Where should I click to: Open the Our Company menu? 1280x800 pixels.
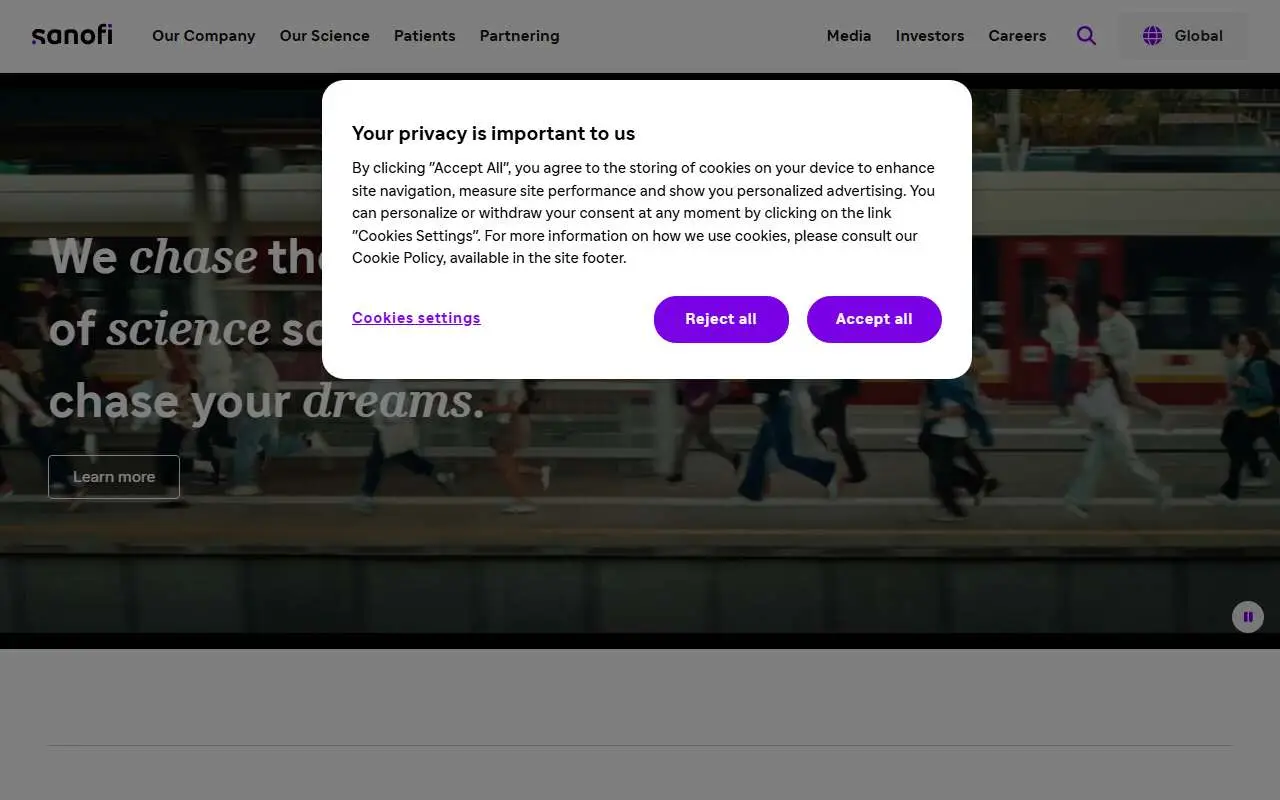(x=204, y=36)
